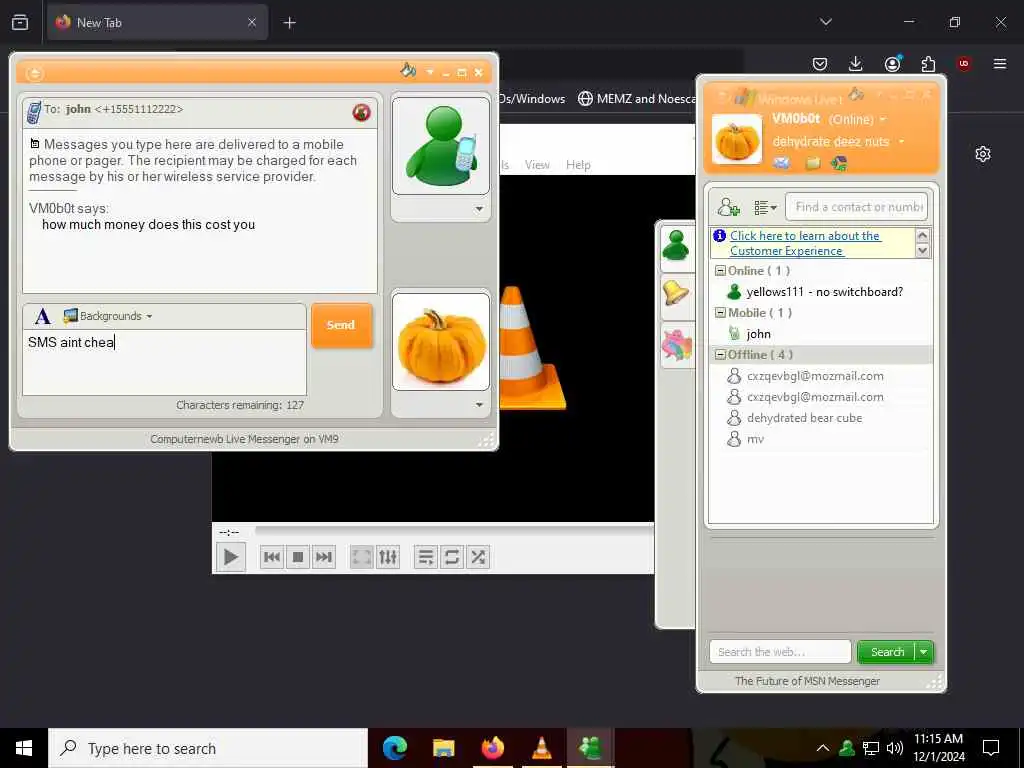
Task: Focus the SMS message input box
Action: [x=164, y=362]
